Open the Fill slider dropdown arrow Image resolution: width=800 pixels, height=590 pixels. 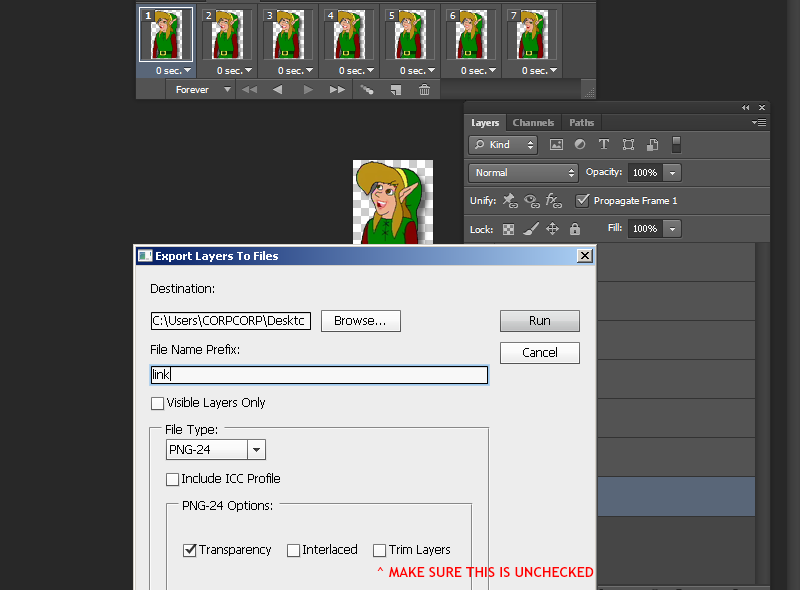click(x=672, y=229)
